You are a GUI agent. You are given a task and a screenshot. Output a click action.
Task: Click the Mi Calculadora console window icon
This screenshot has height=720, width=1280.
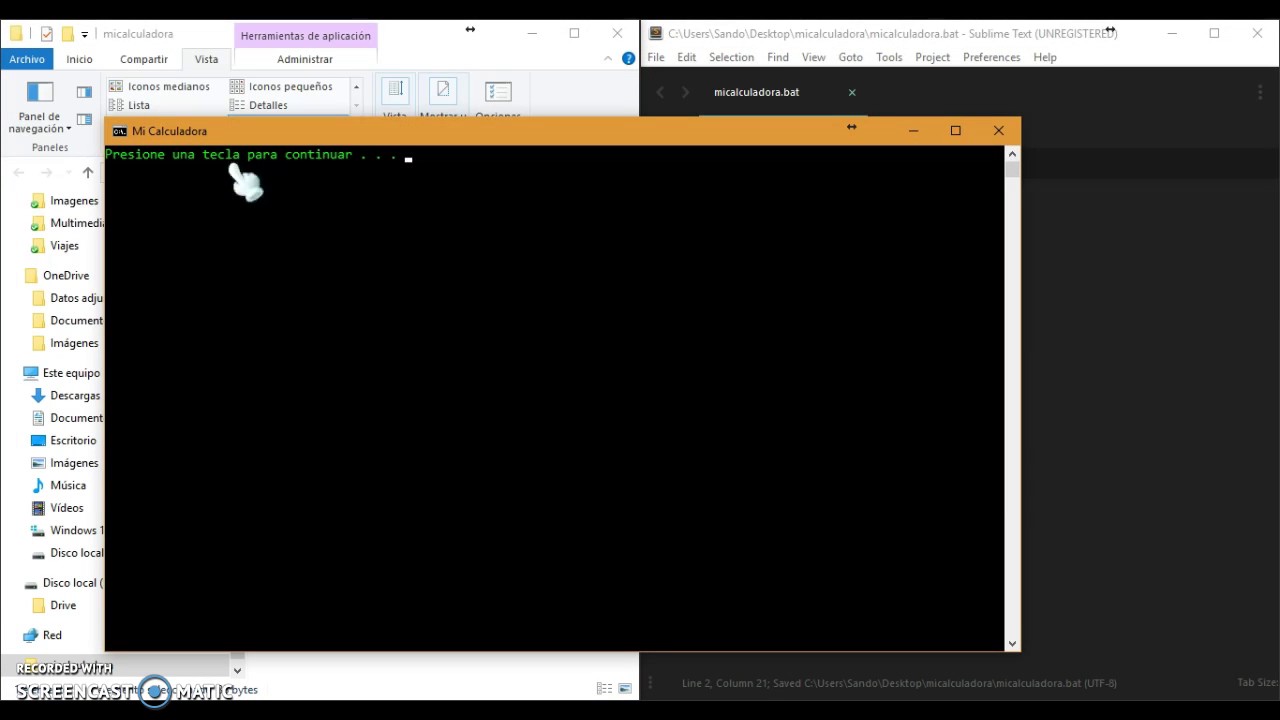pyautogui.click(x=119, y=131)
